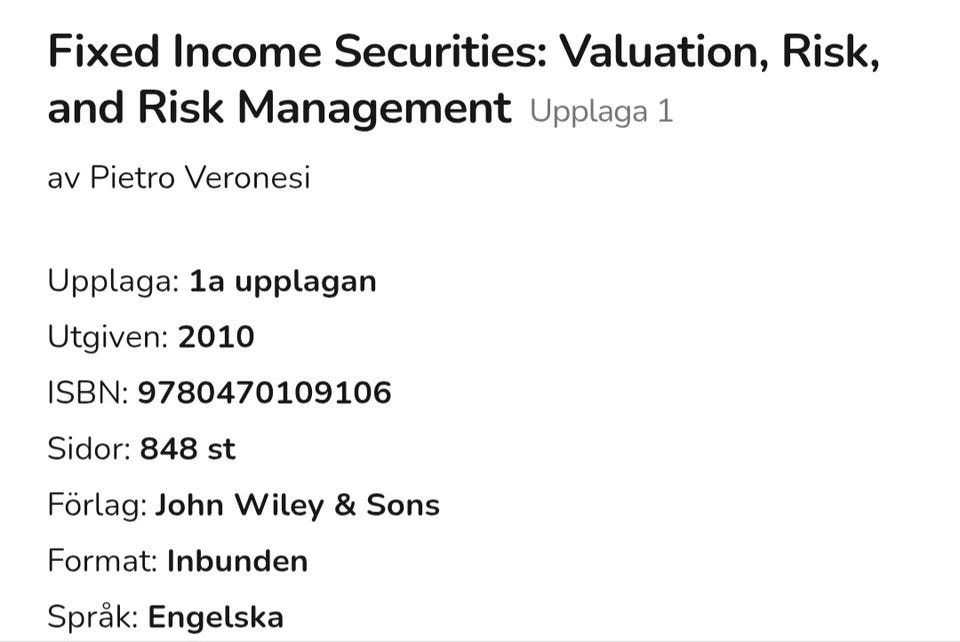Click the "Utgiven:" field label

coord(108,337)
